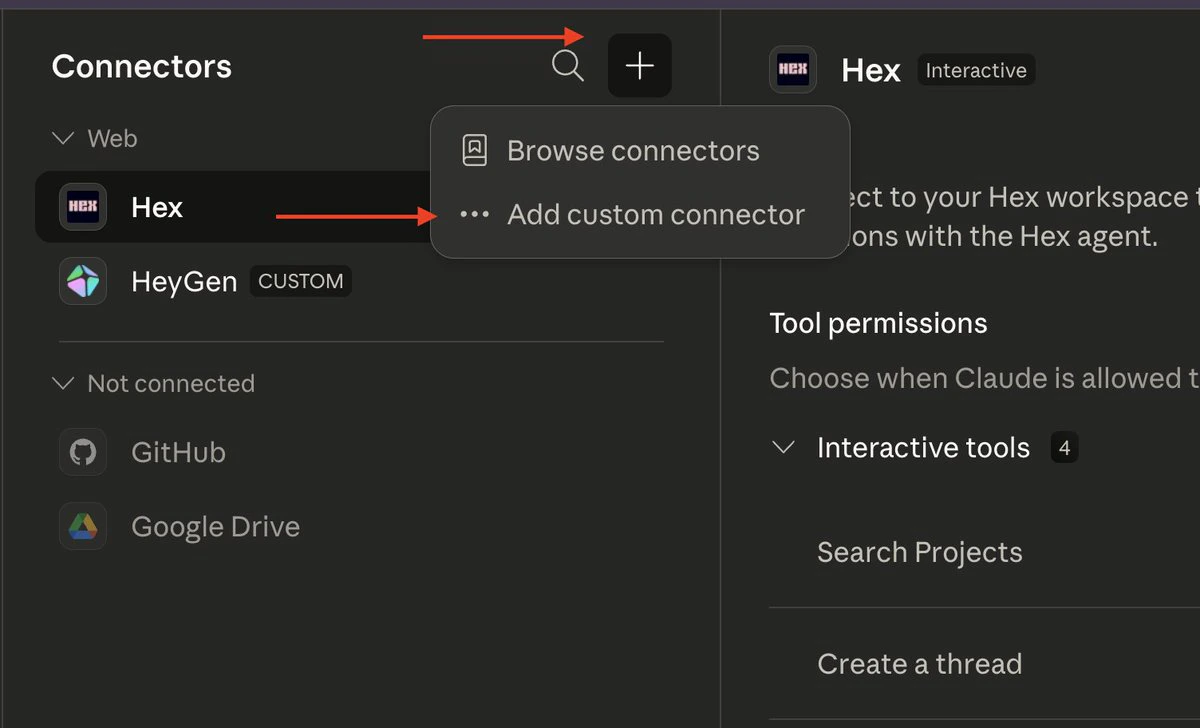The width and height of the screenshot is (1200, 728).
Task: Choose Browse connectors from the menu
Action: coord(633,151)
